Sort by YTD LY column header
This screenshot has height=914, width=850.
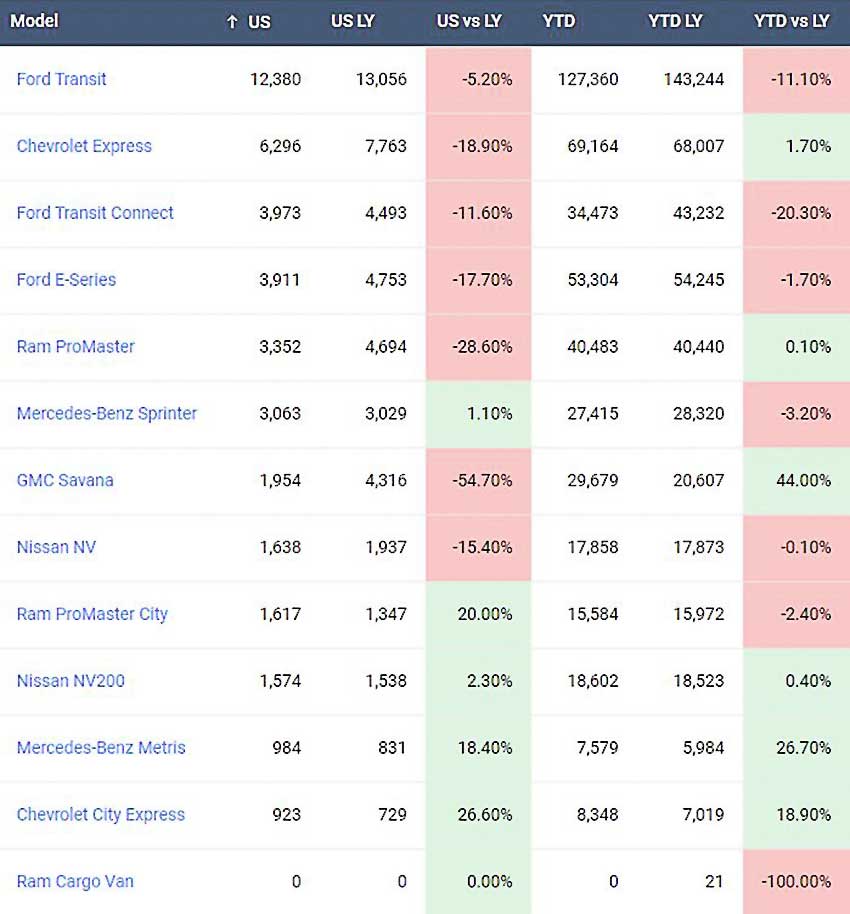[675, 22]
